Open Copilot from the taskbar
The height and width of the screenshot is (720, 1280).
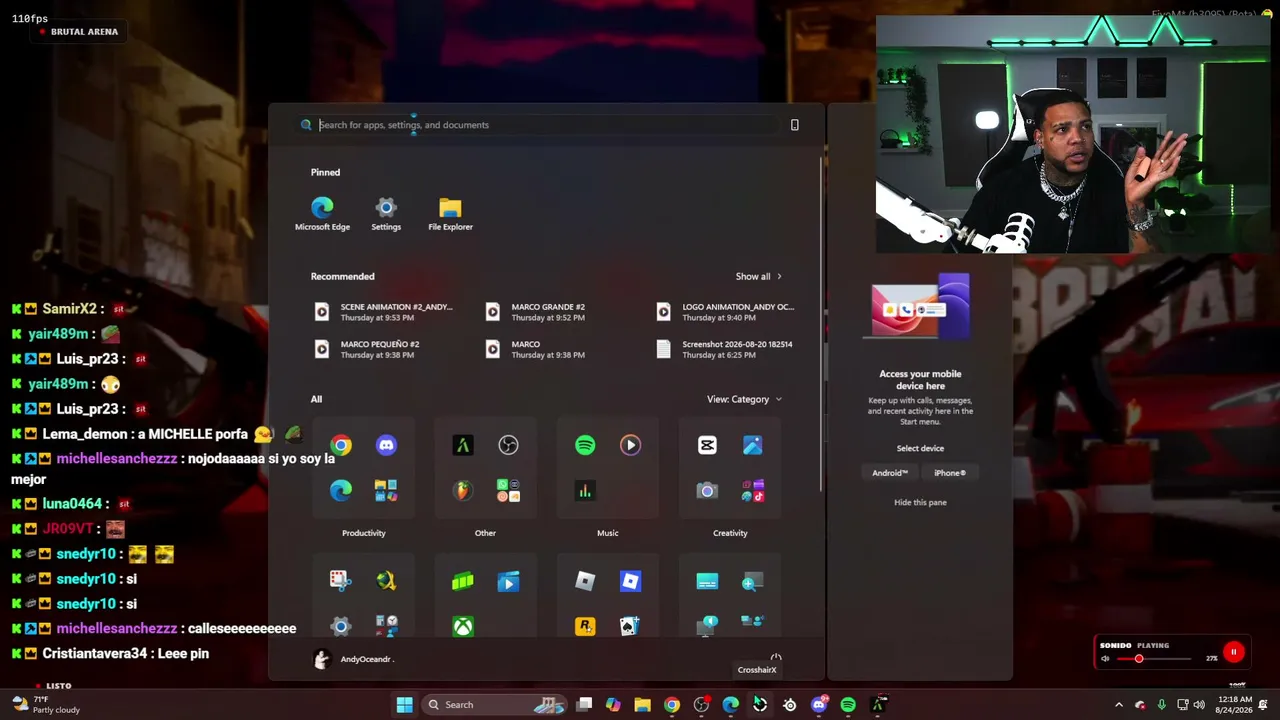[x=613, y=705]
